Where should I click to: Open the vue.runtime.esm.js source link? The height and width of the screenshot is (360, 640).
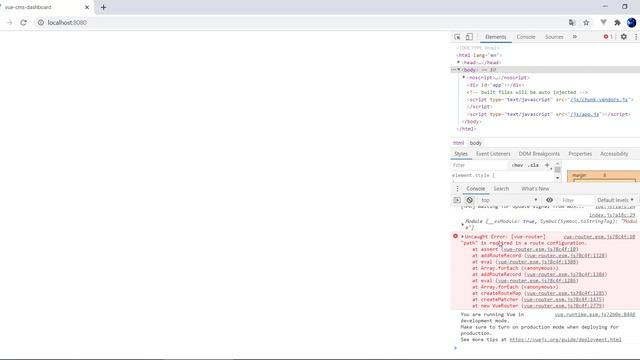pos(595,314)
